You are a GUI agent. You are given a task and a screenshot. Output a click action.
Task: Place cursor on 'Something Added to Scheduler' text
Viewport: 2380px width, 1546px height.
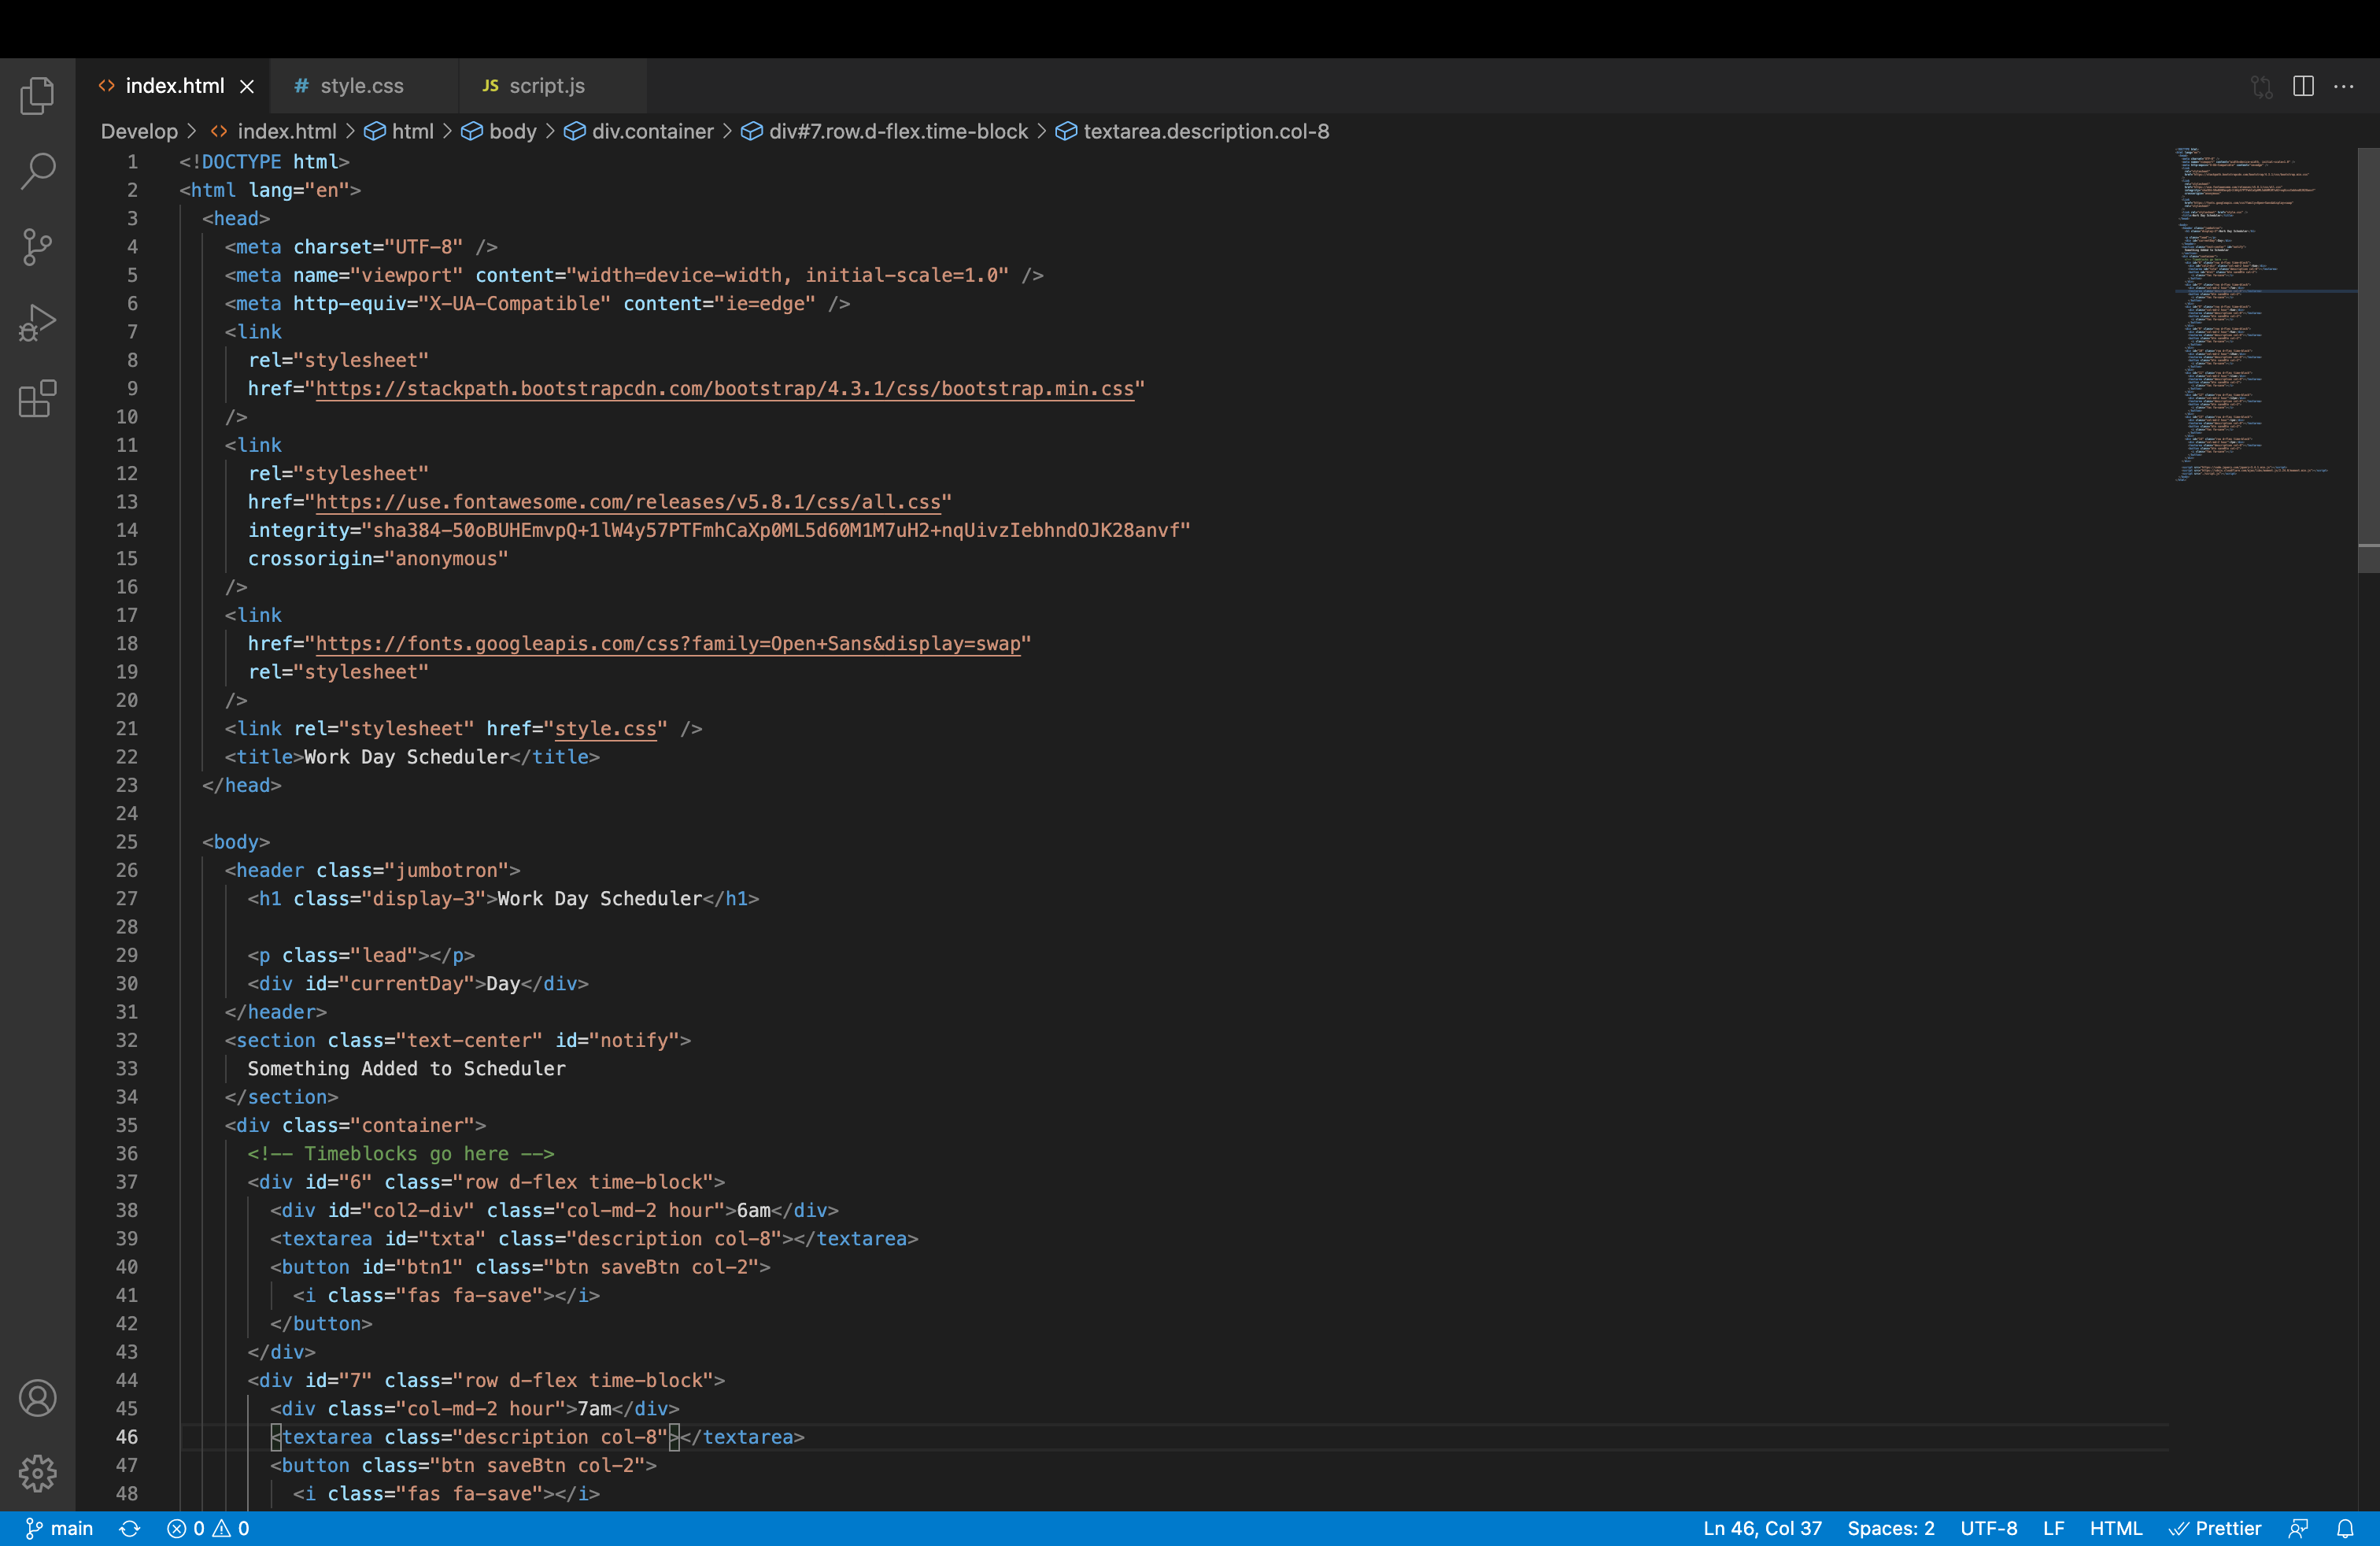[406, 1068]
